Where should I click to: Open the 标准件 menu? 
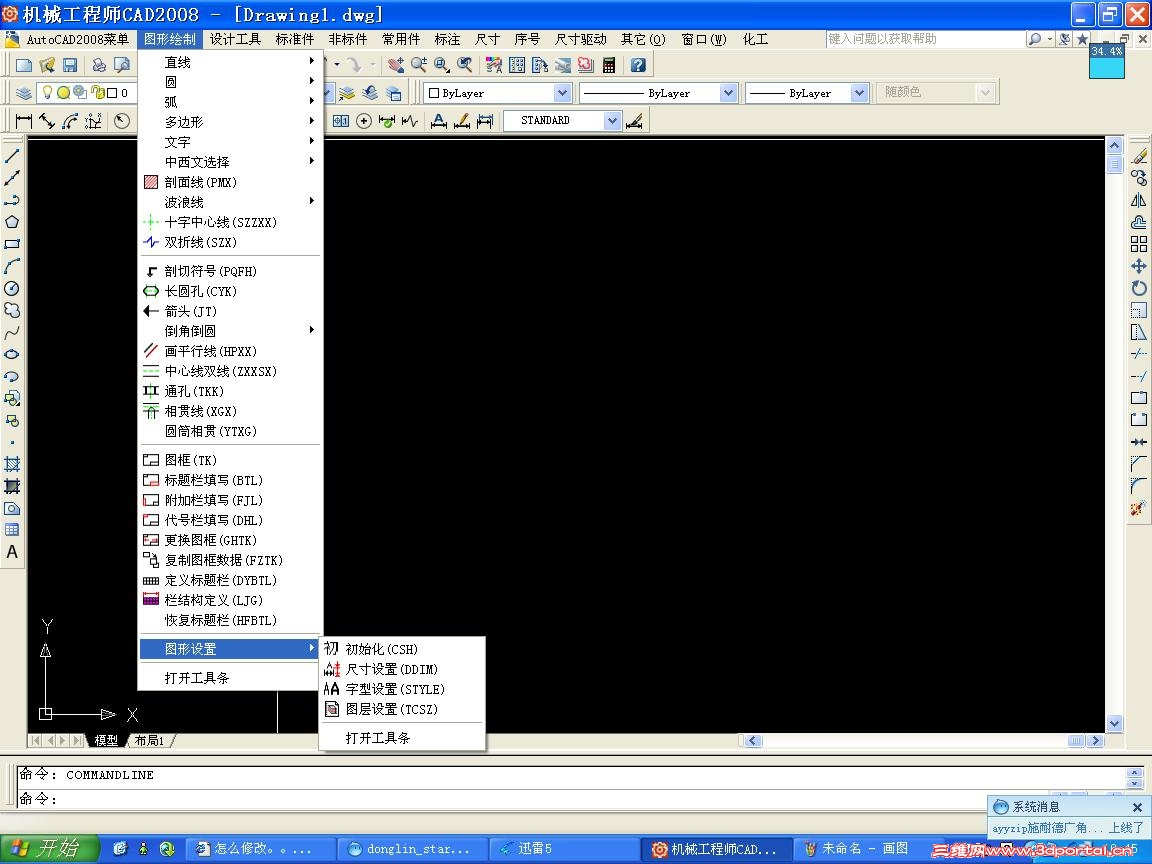click(x=295, y=39)
